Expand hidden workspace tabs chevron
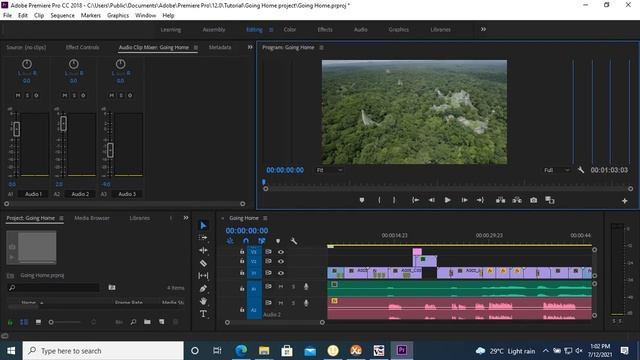The image size is (640, 360). pyautogui.click(x=483, y=29)
